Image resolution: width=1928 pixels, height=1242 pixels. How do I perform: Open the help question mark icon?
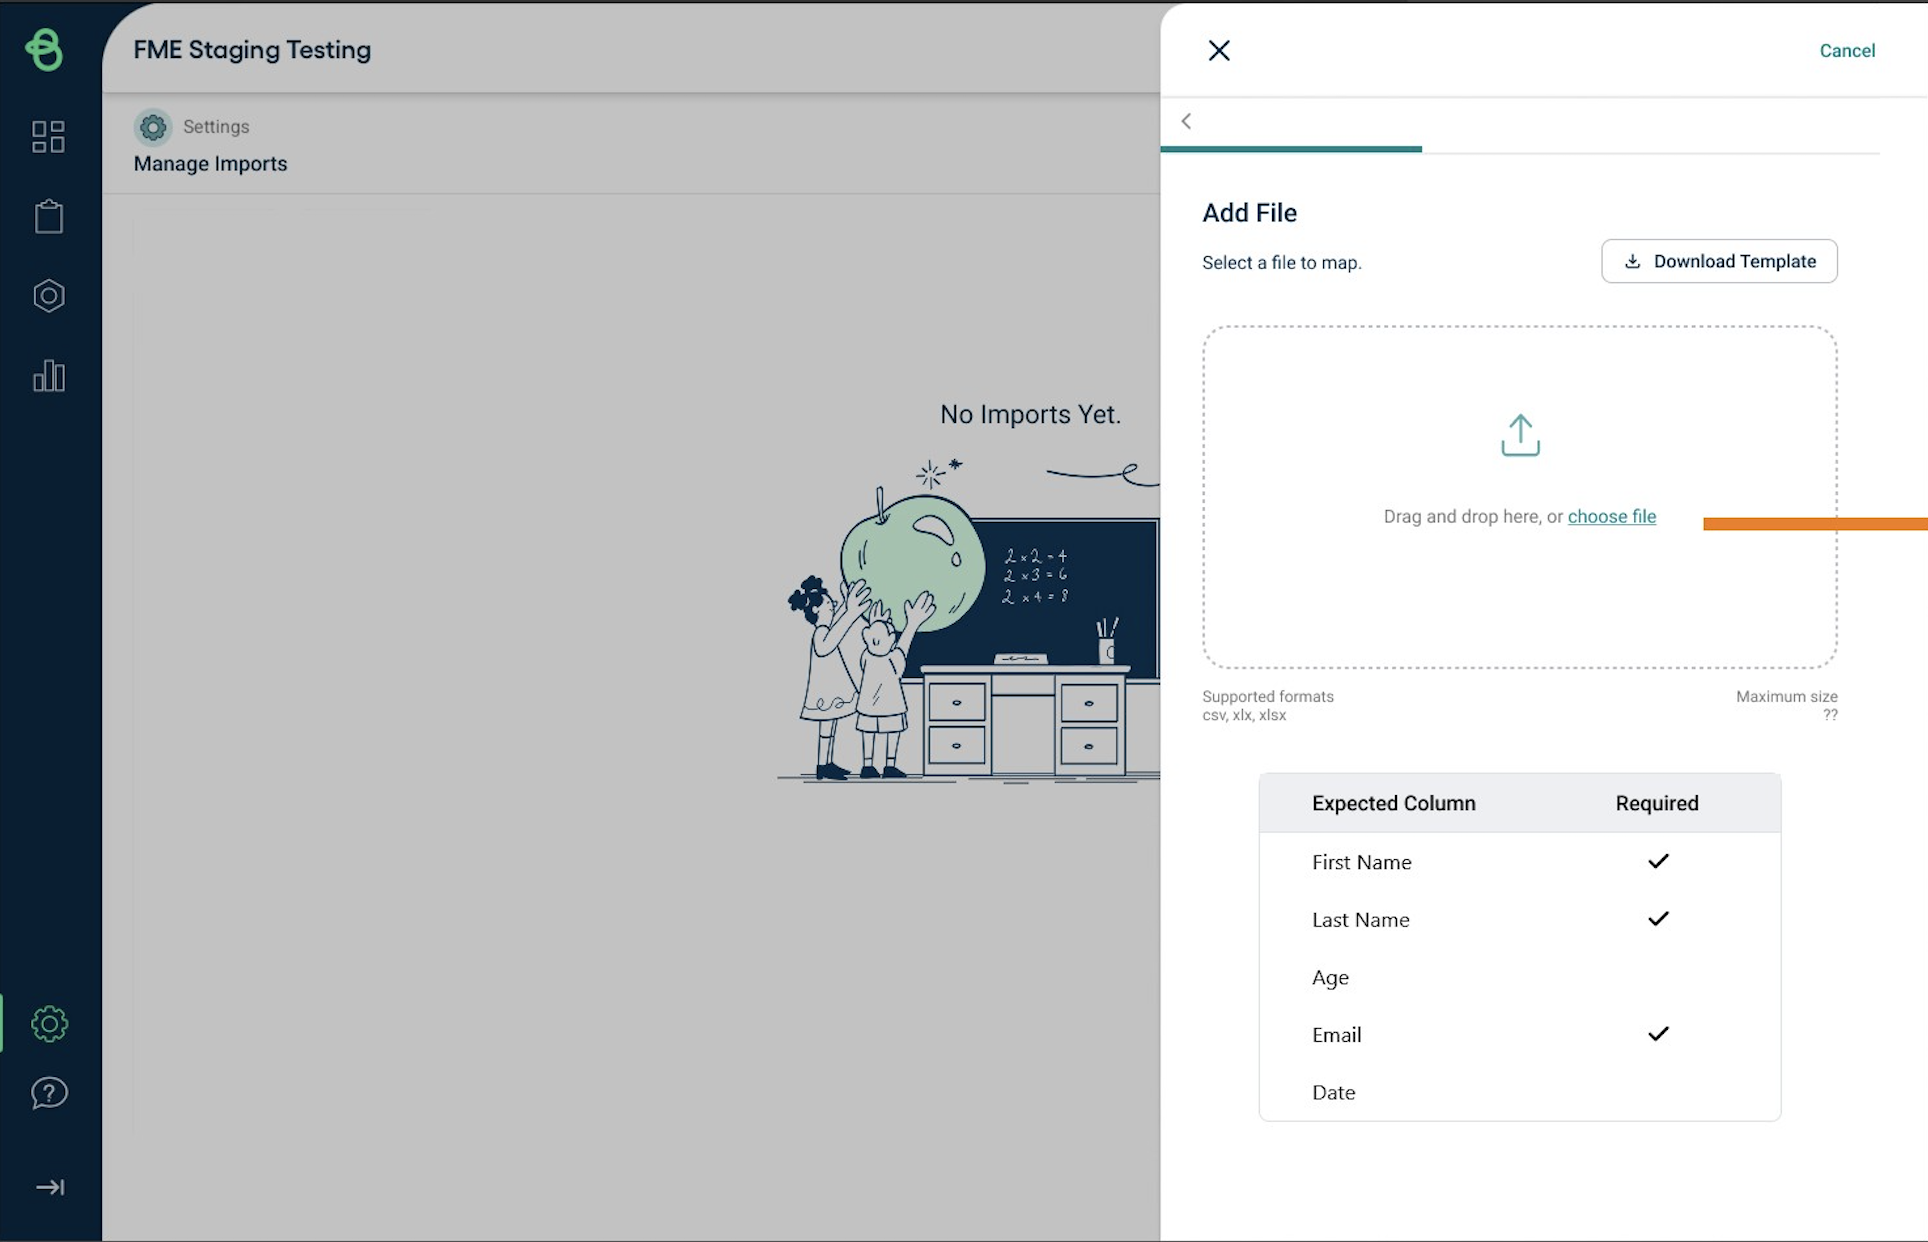point(49,1093)
